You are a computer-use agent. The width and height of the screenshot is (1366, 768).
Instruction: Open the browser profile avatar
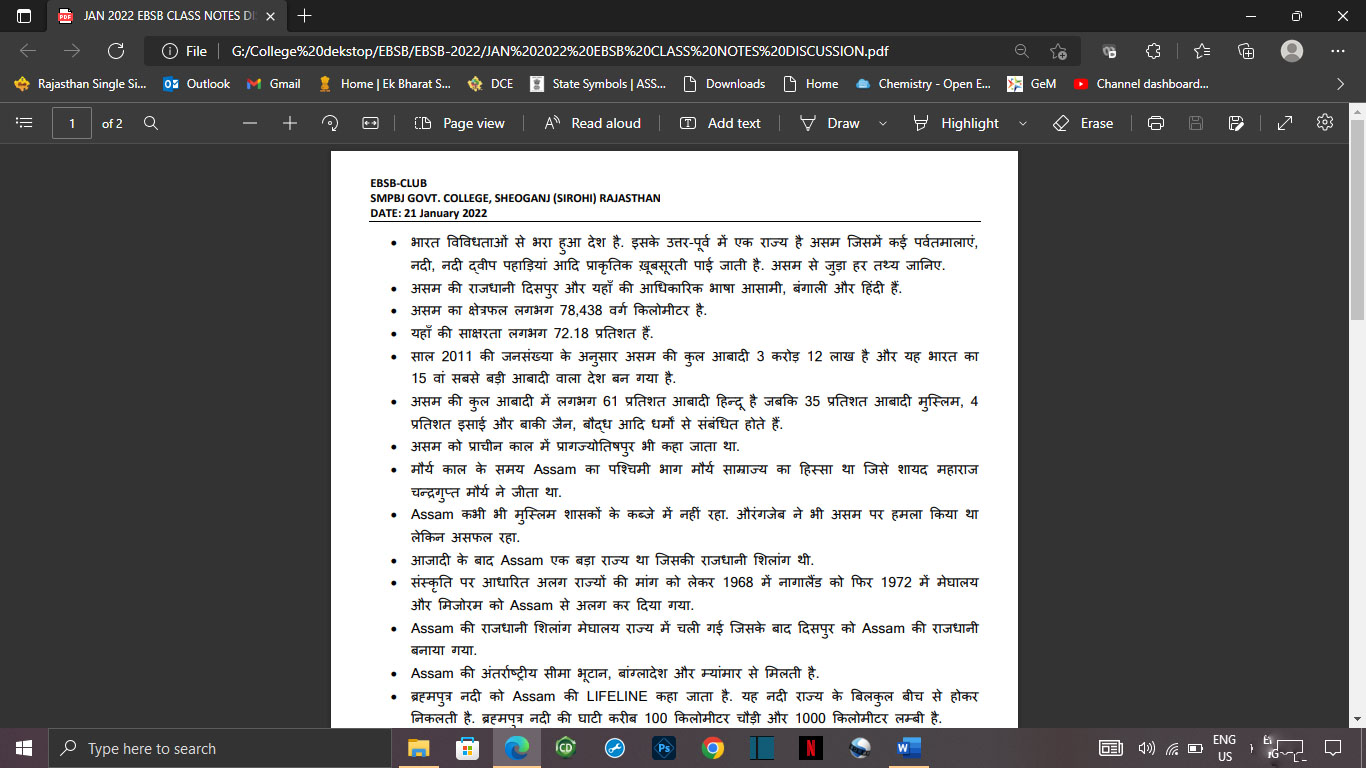[1292, 51]
